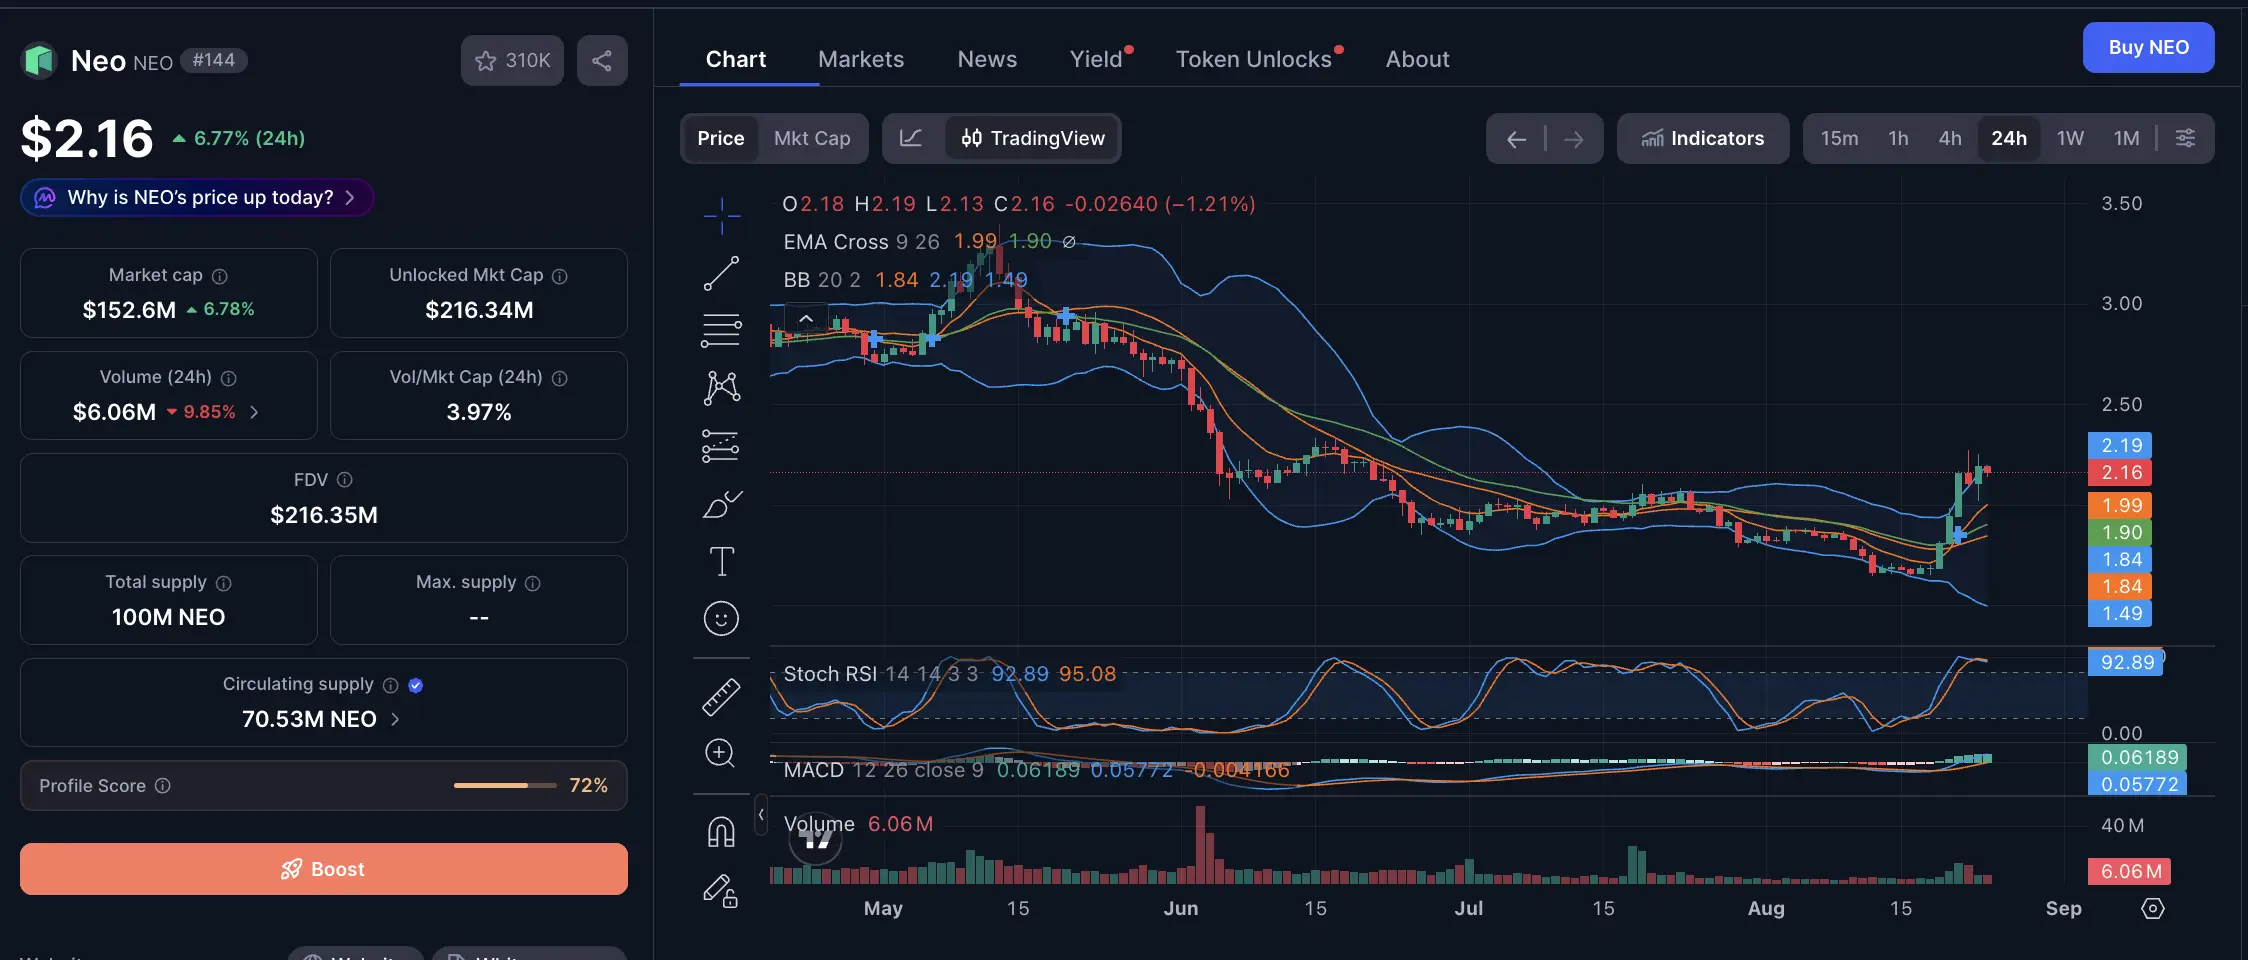Set chart interval to 1M
The width and height of the screenshot is (2248, 960).
tap(2126, 138)
